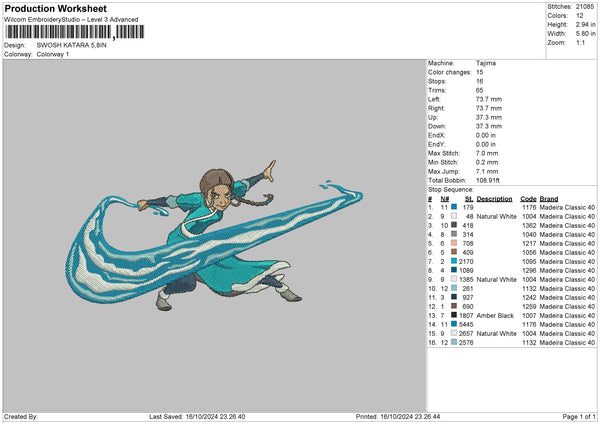Image resolution: width=600 pixels, height=424 pixels.
Task: Pick the white swatch in stop row 15
Action: 454,333
